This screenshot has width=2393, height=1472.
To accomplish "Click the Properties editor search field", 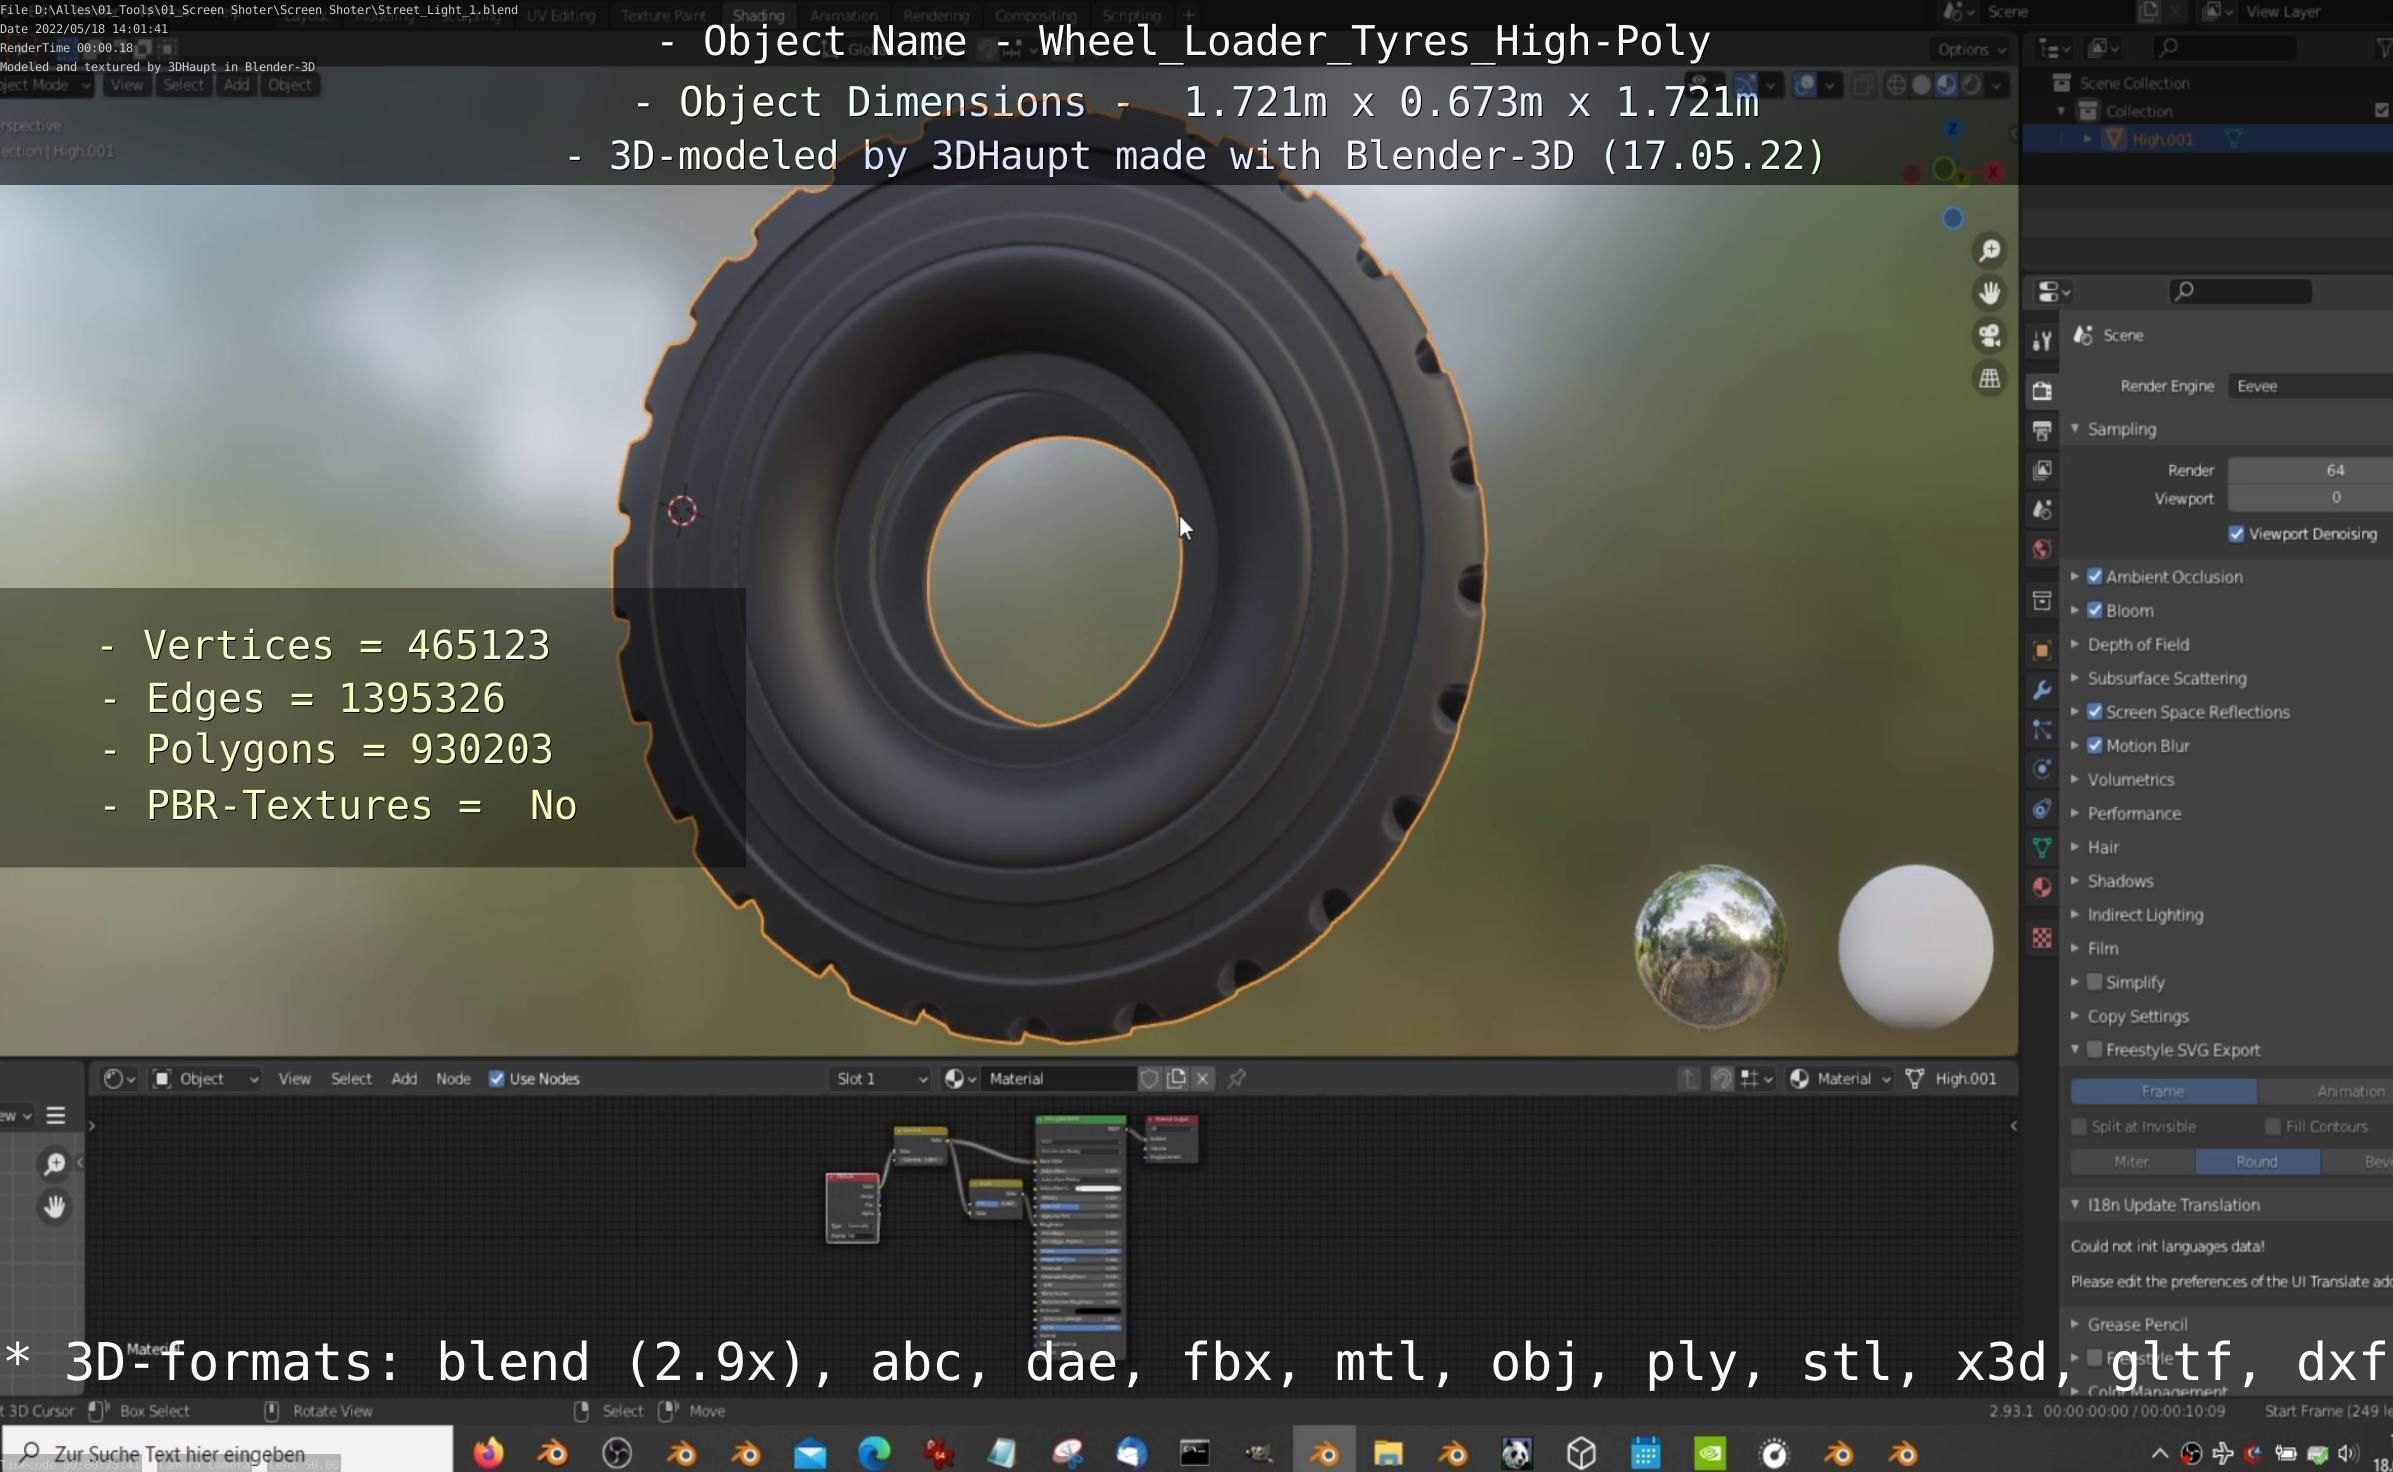I will (x=2240, y=291).
